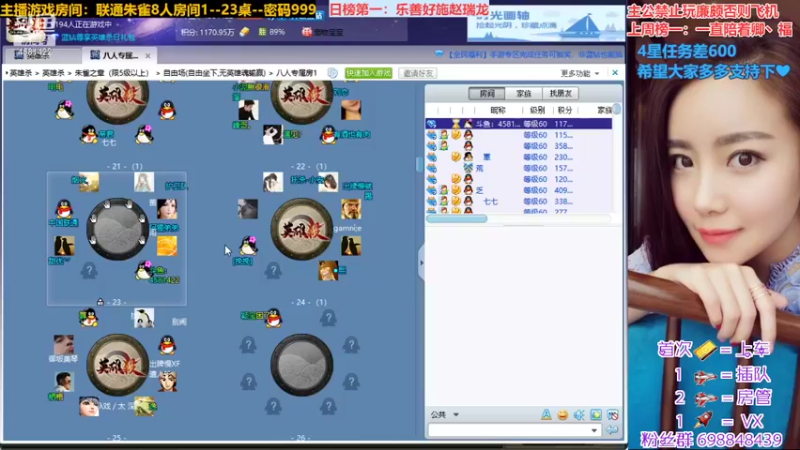Click the gold ticket icon beside 积分
Image resolution: width=800 pixels, height=450 pixels.
(244, 32)
